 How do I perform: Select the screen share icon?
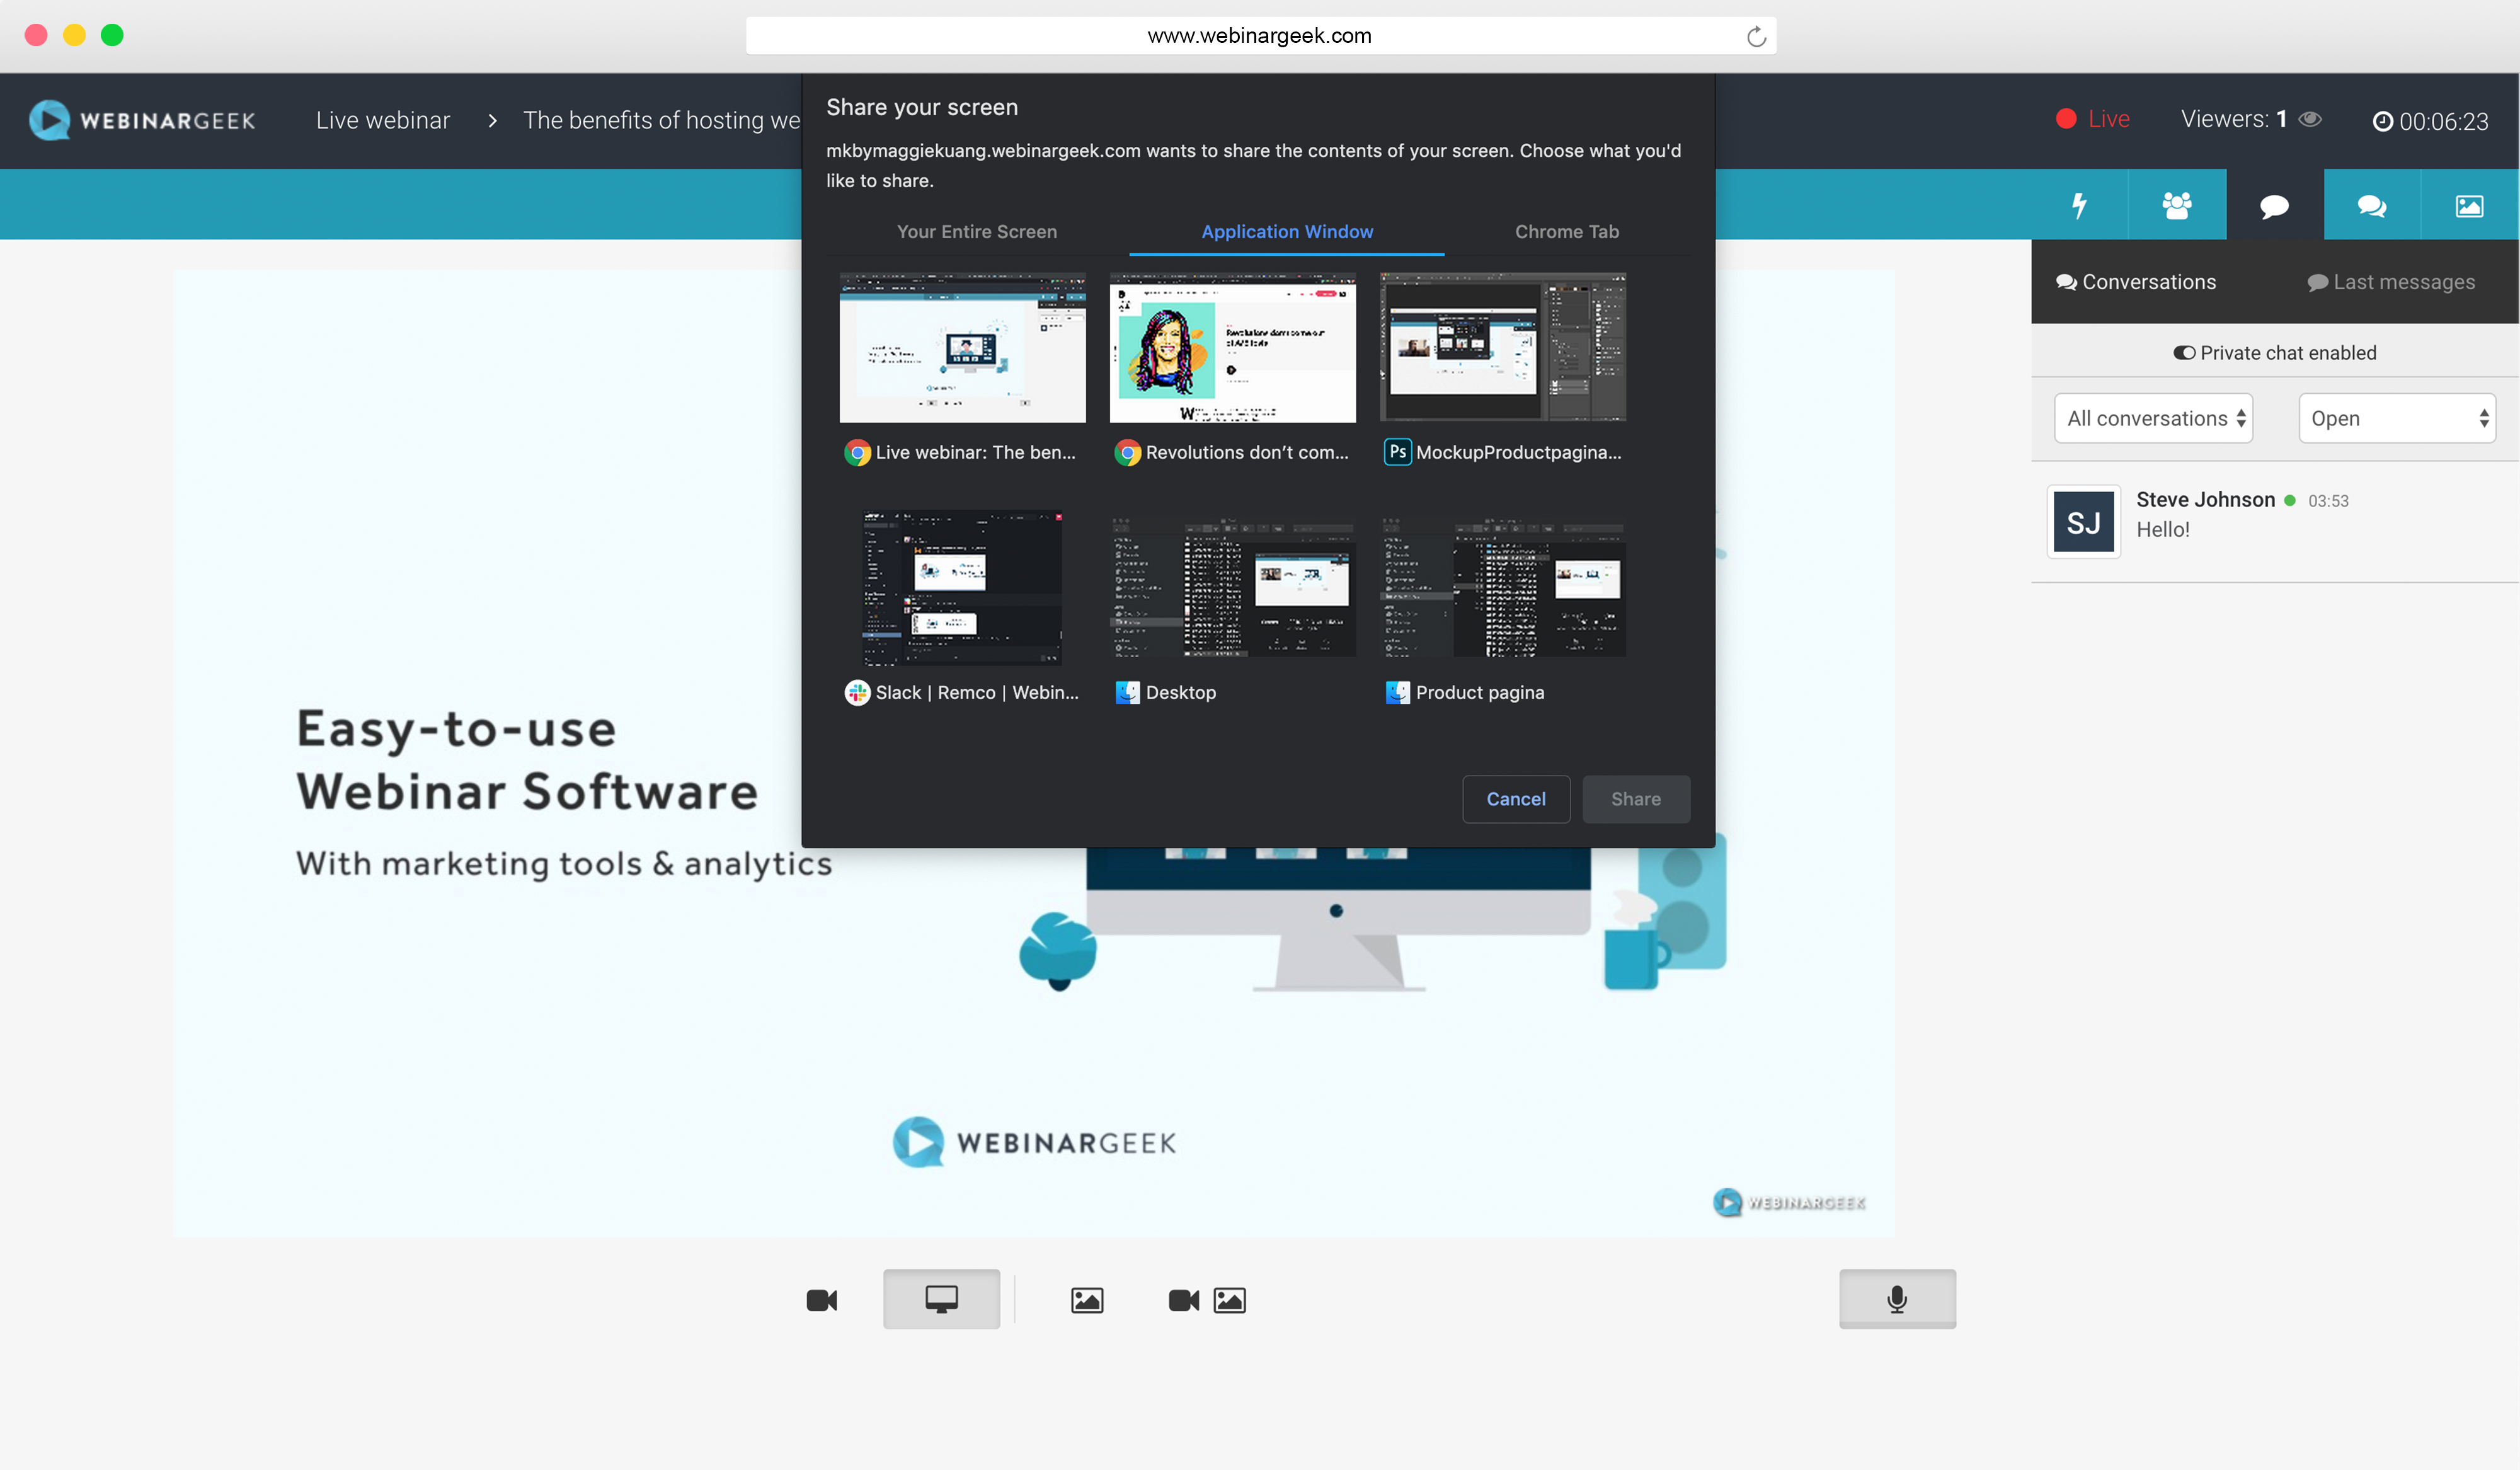point(940,1298)
